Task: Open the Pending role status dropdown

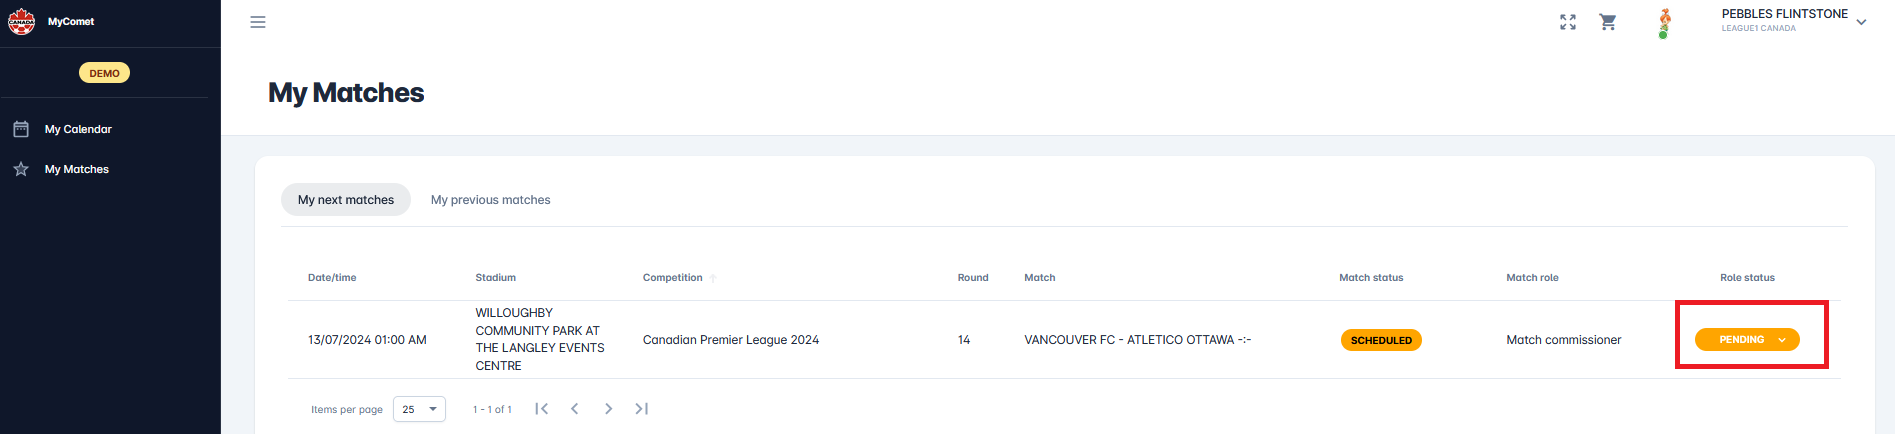Action: 1747,340
